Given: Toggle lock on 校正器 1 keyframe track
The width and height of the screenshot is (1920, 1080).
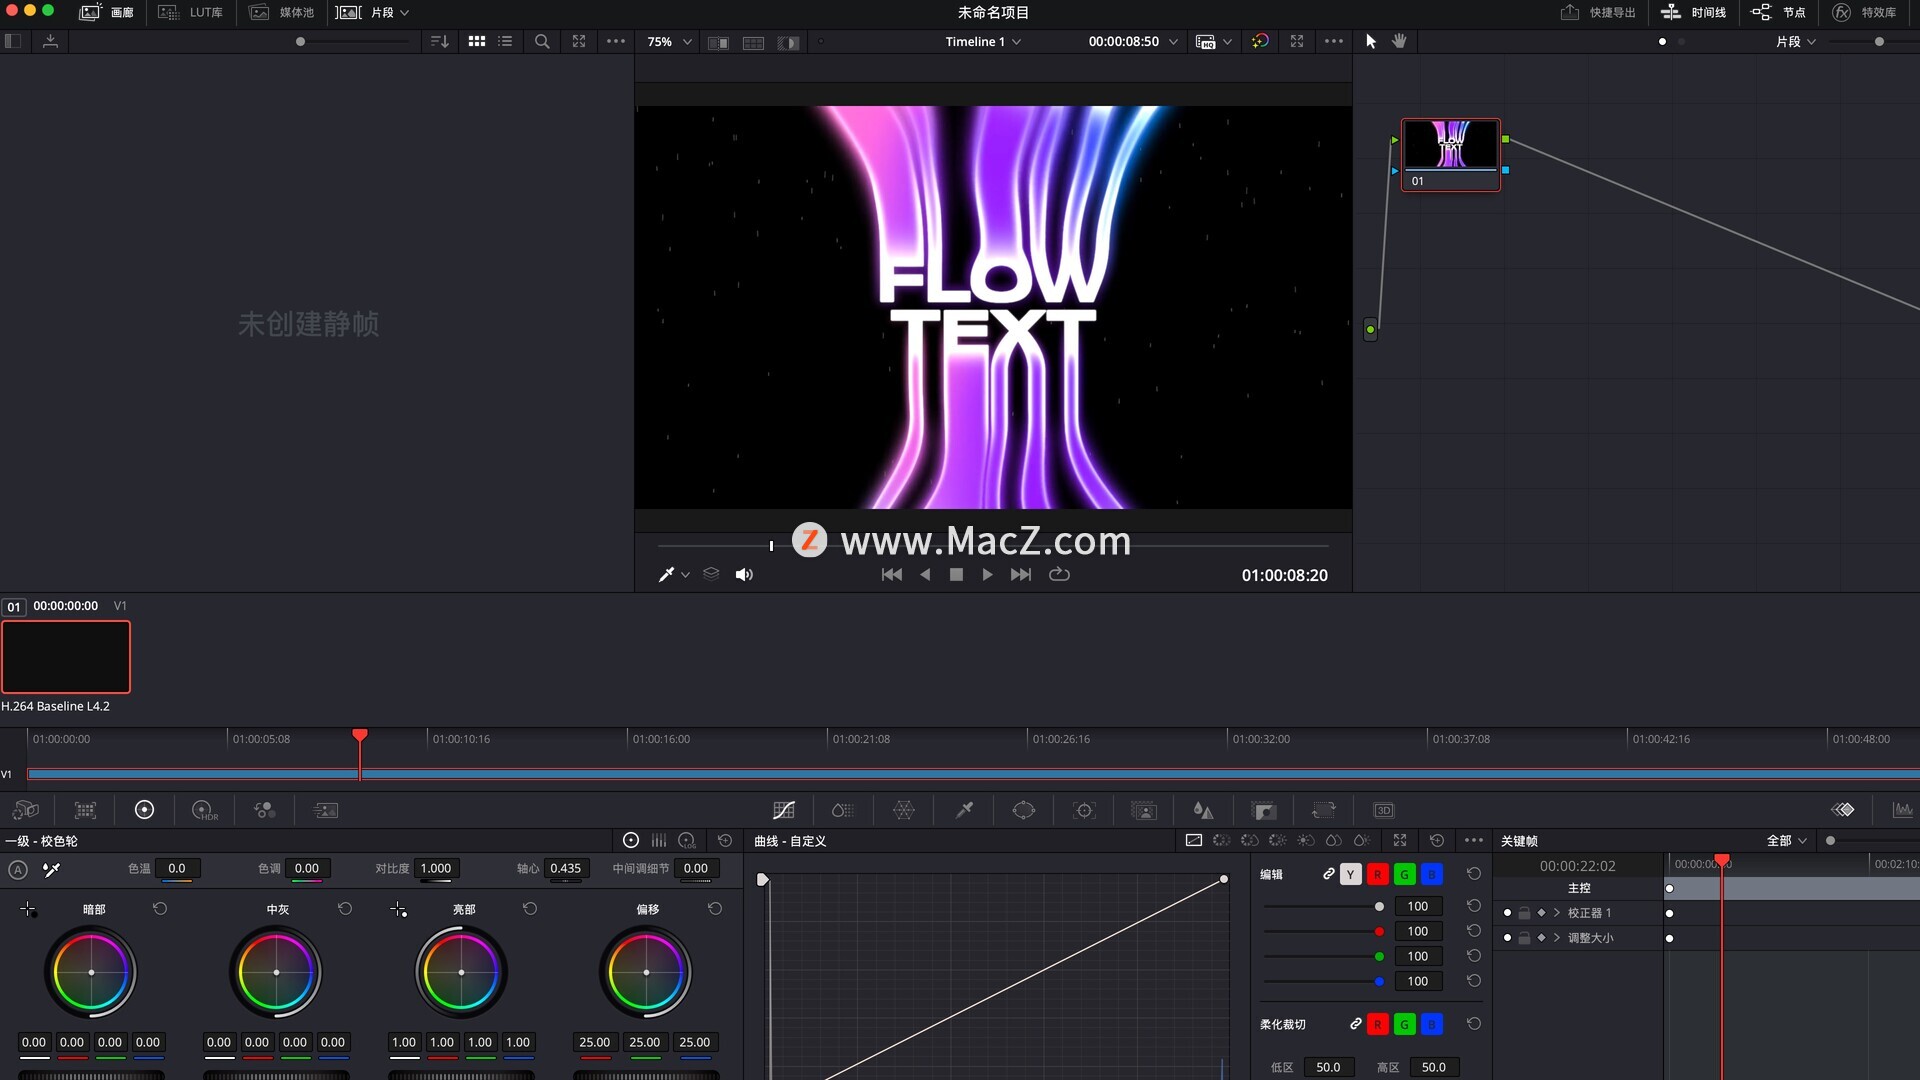Looking at the screenshot, I should (1524, 913).
